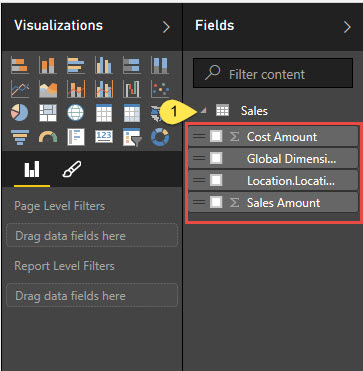
Task: Switch to the Format paintbrush tab
Action: (72, 169)
